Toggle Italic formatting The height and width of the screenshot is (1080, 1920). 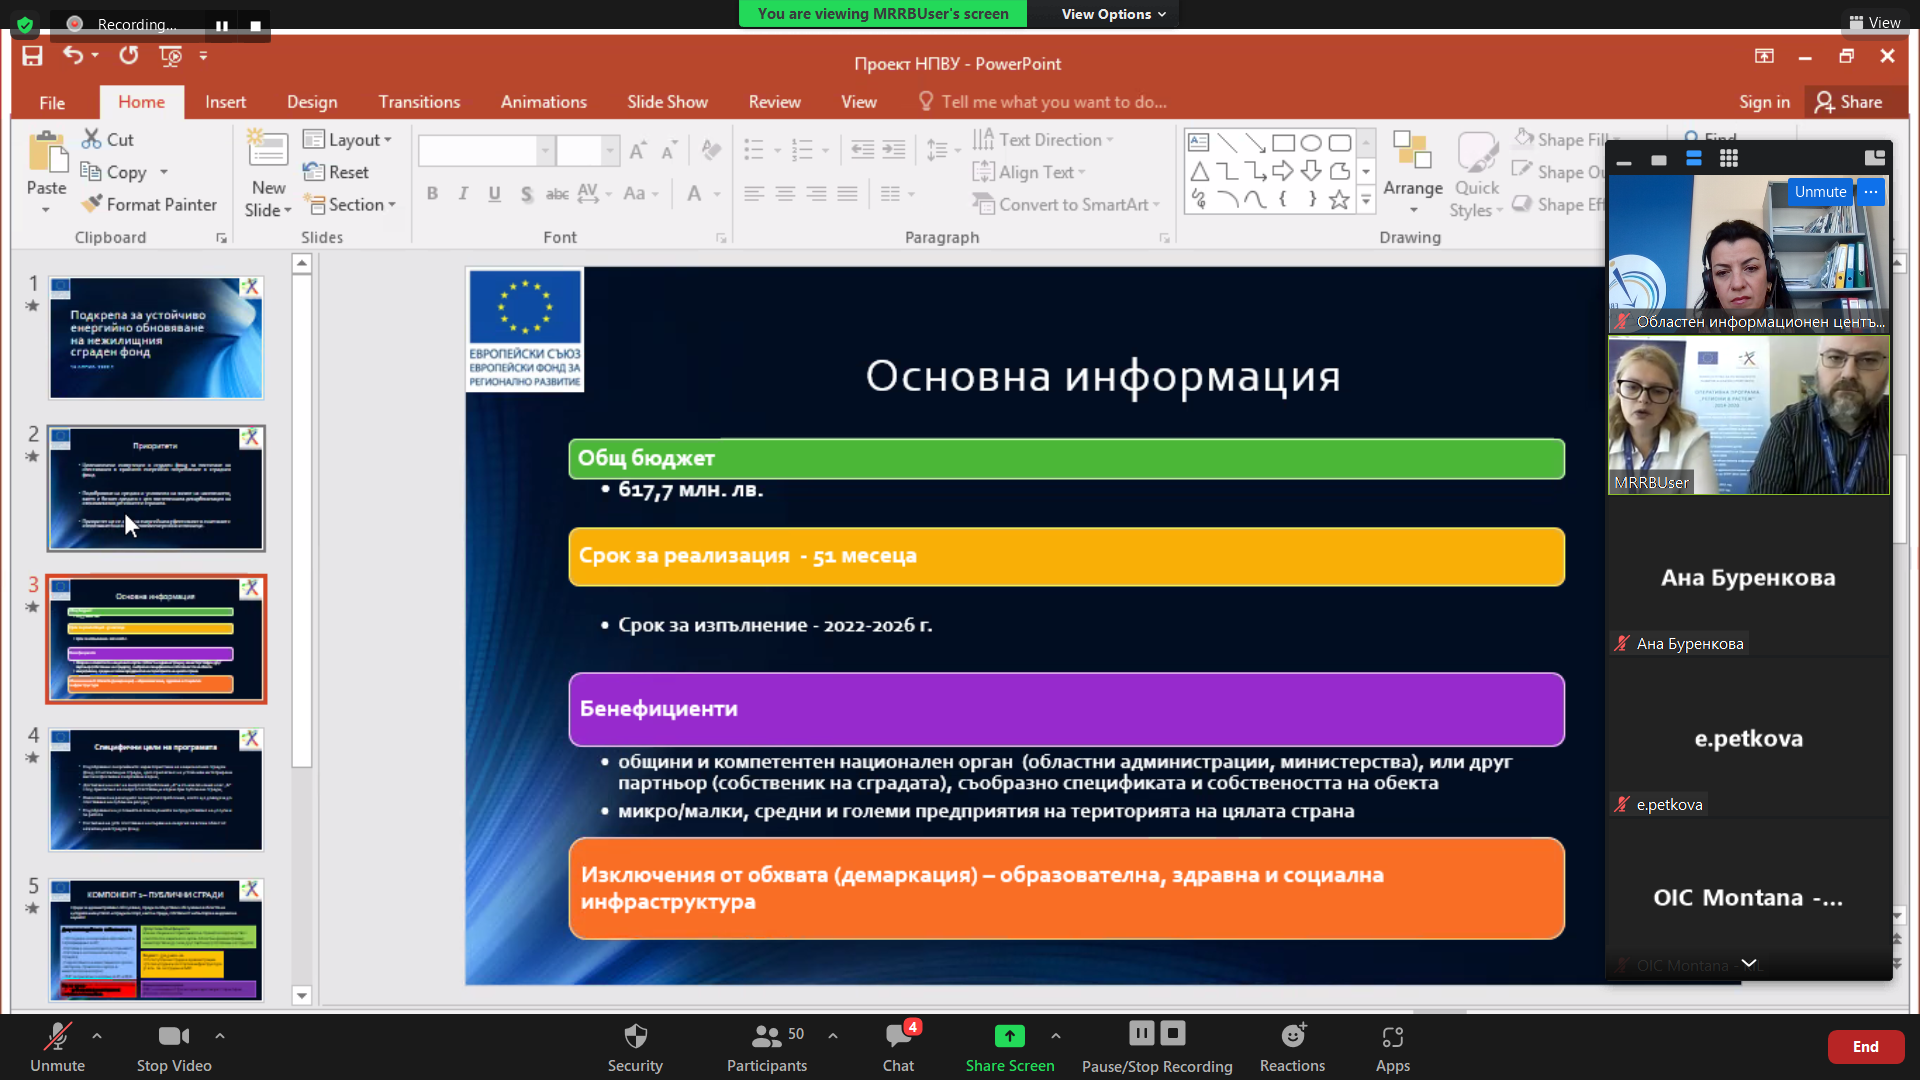(x=463, y=194)
